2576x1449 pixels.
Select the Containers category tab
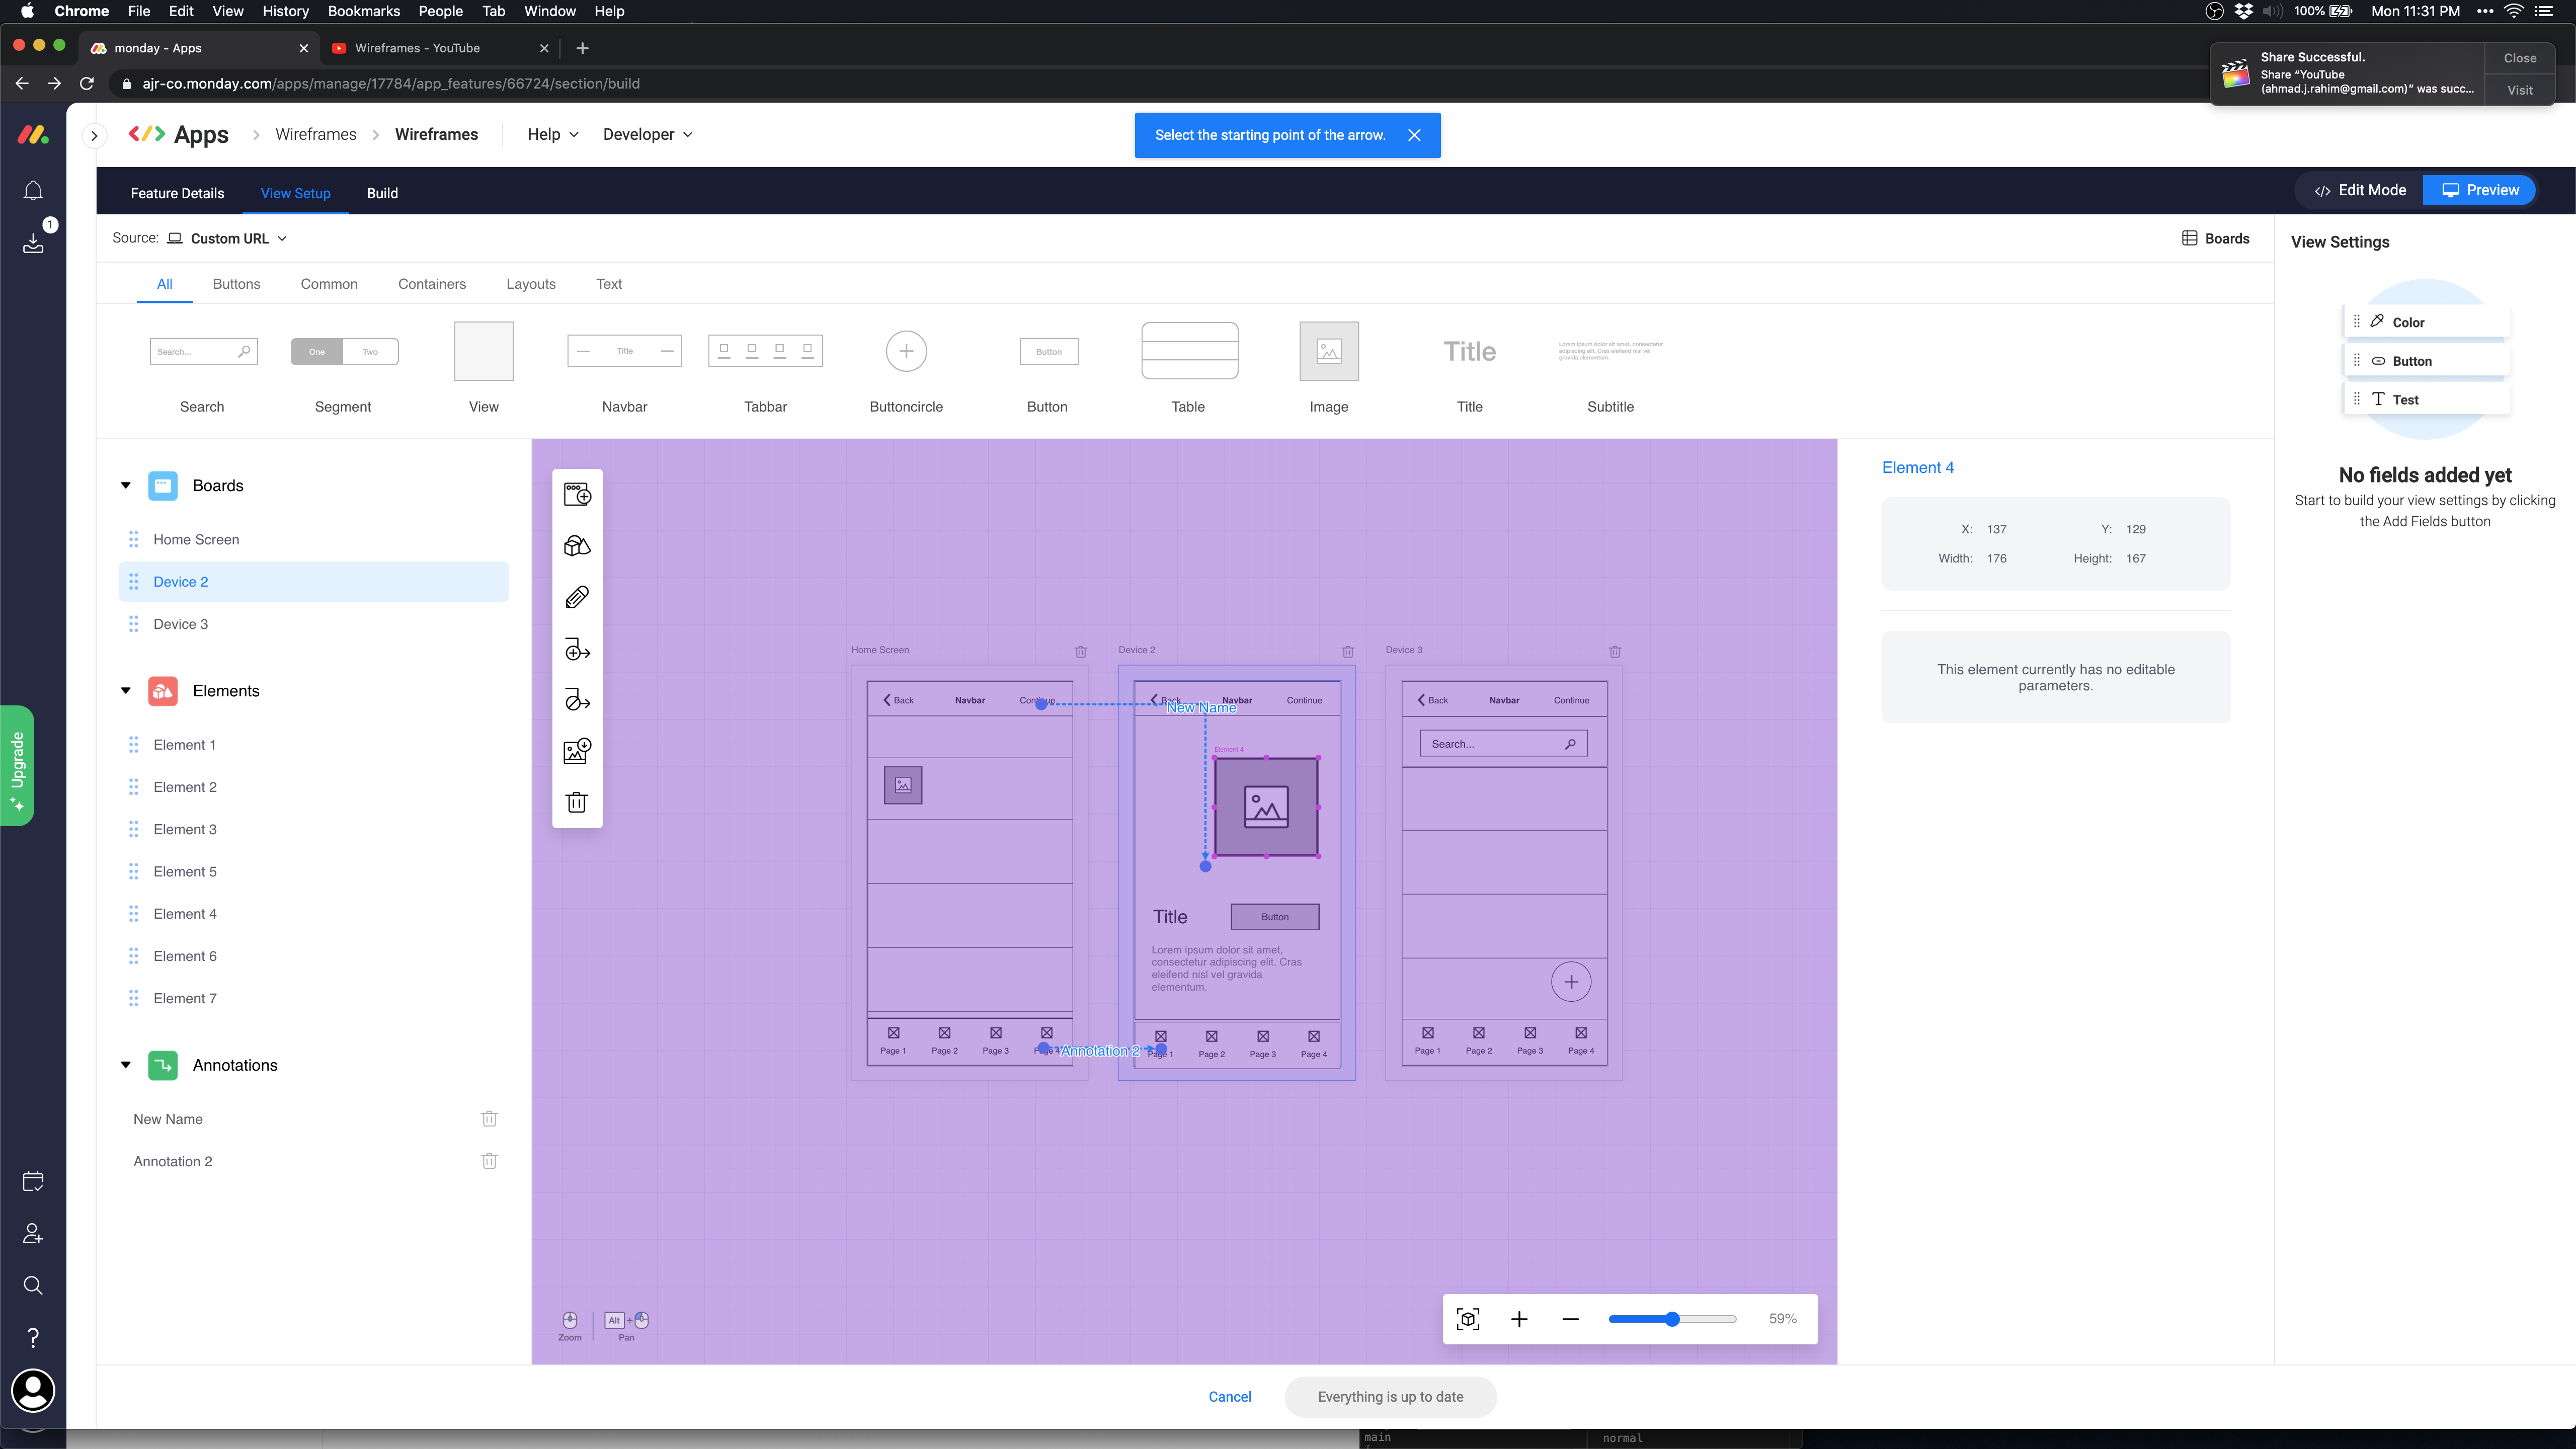point(432,284)
